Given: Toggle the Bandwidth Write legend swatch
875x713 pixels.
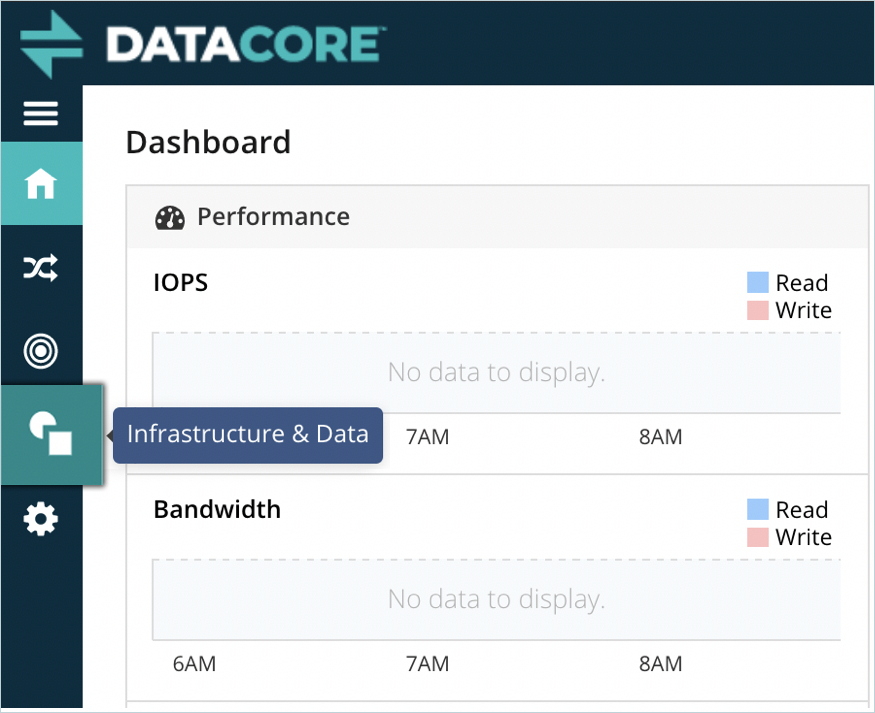Looking at the screenshot, I should click(757, 537).
